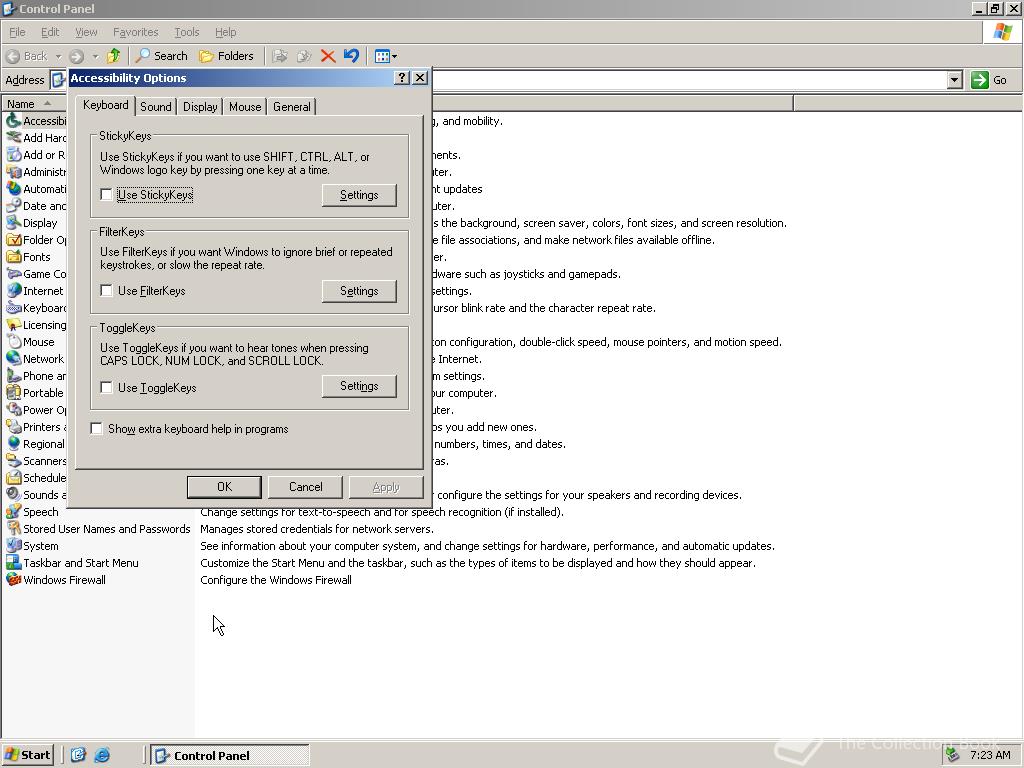Switch to the Display tab
This screenshot has height=768, width=1024.
pos(200,106)
